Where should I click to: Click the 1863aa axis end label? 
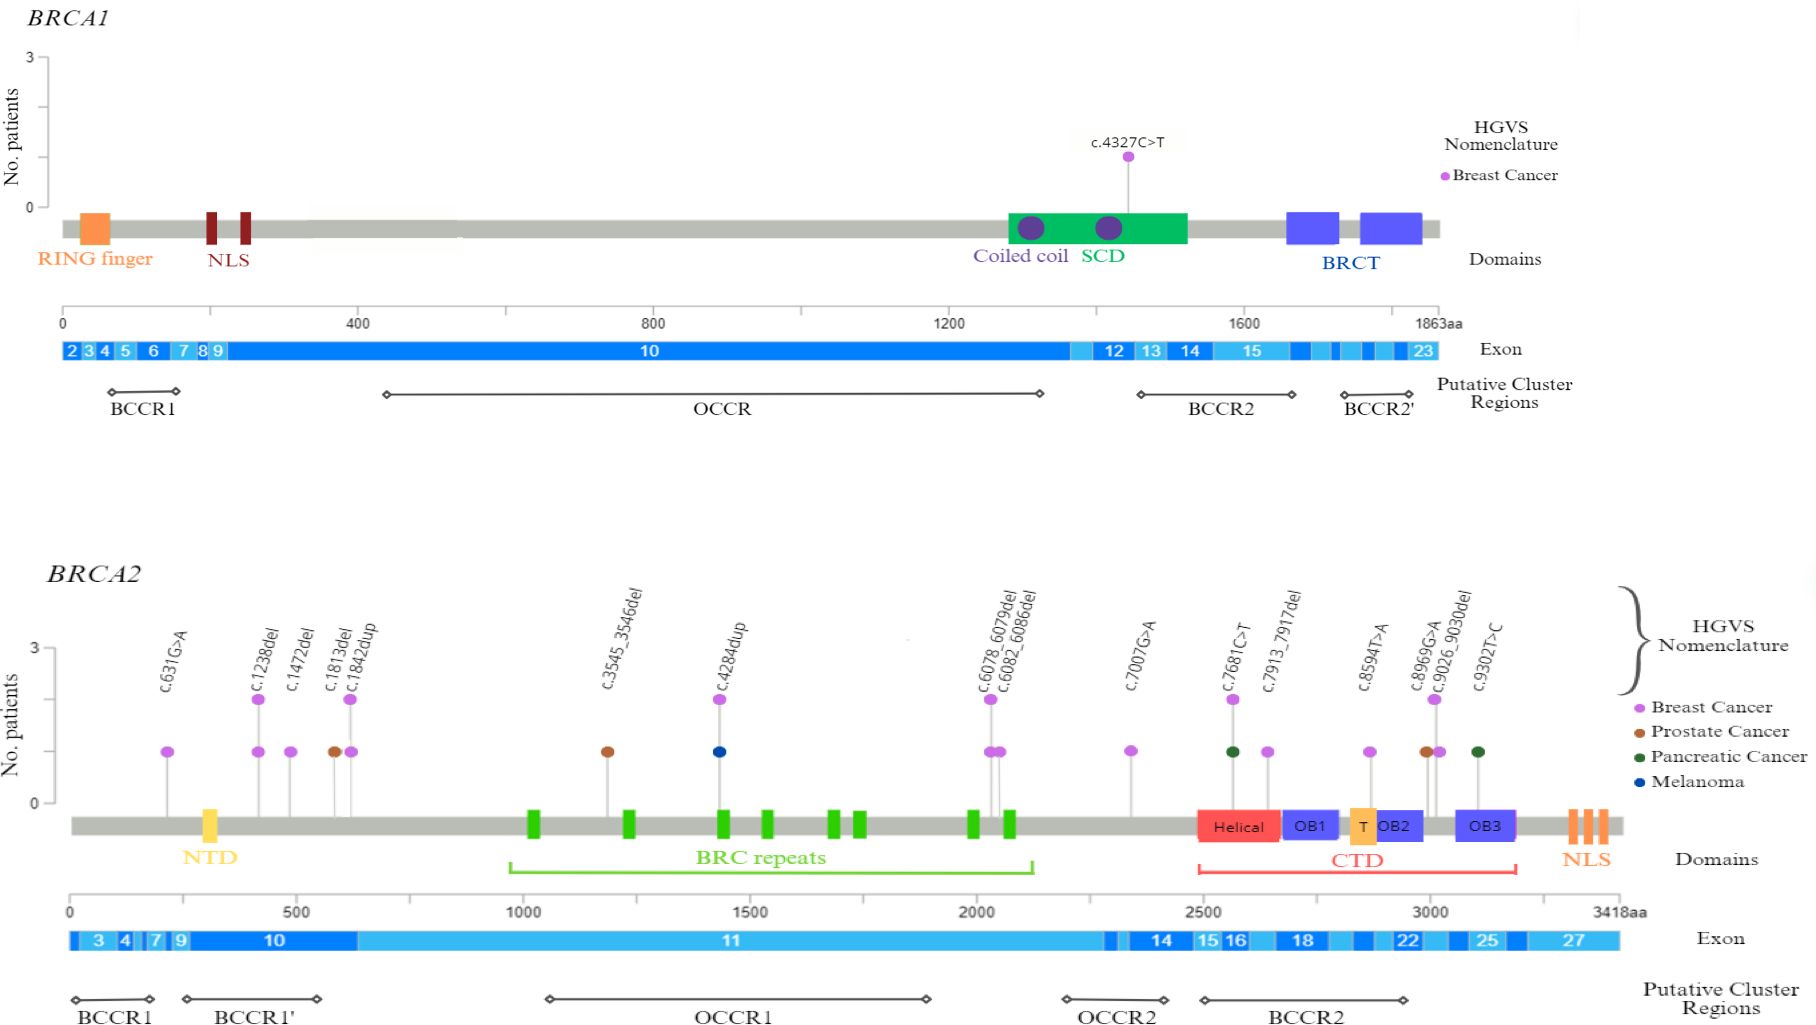pos(1439,323)
